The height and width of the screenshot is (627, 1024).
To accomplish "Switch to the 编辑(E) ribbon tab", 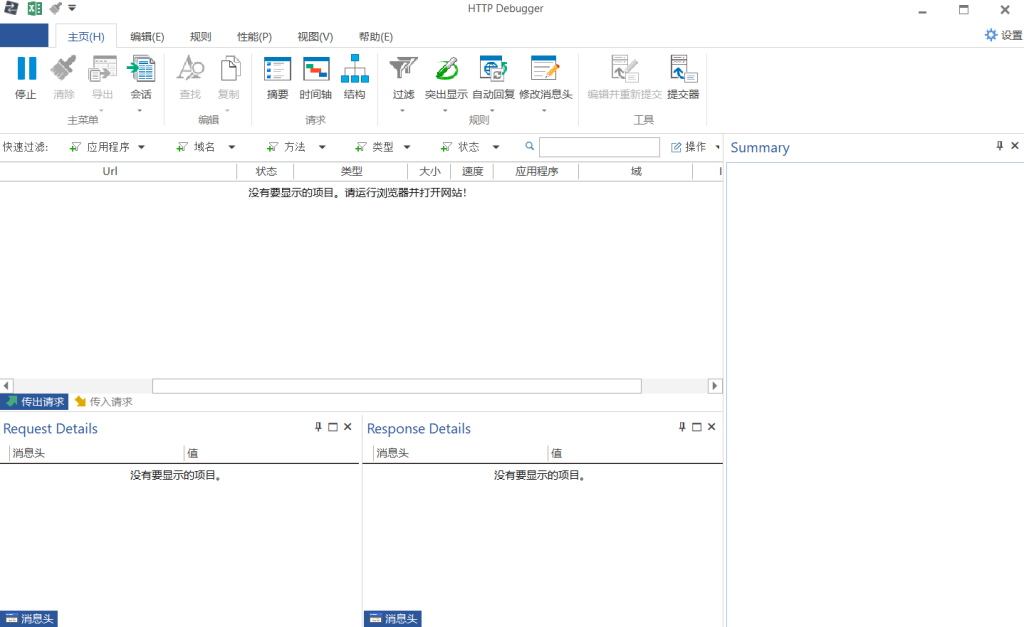I will point(147,37).
